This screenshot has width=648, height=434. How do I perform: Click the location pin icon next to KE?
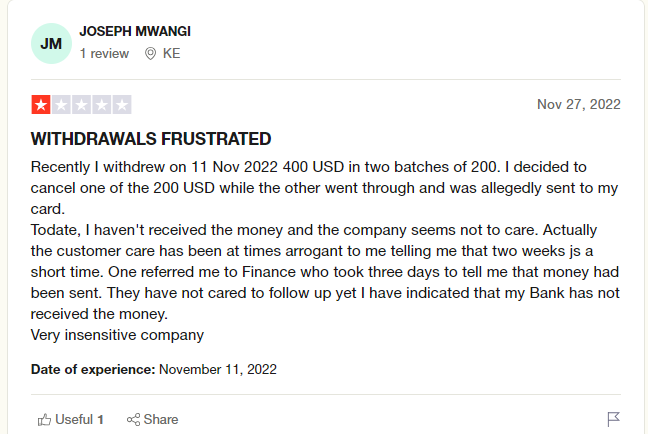pyautogui.click(x=150, y=53)
